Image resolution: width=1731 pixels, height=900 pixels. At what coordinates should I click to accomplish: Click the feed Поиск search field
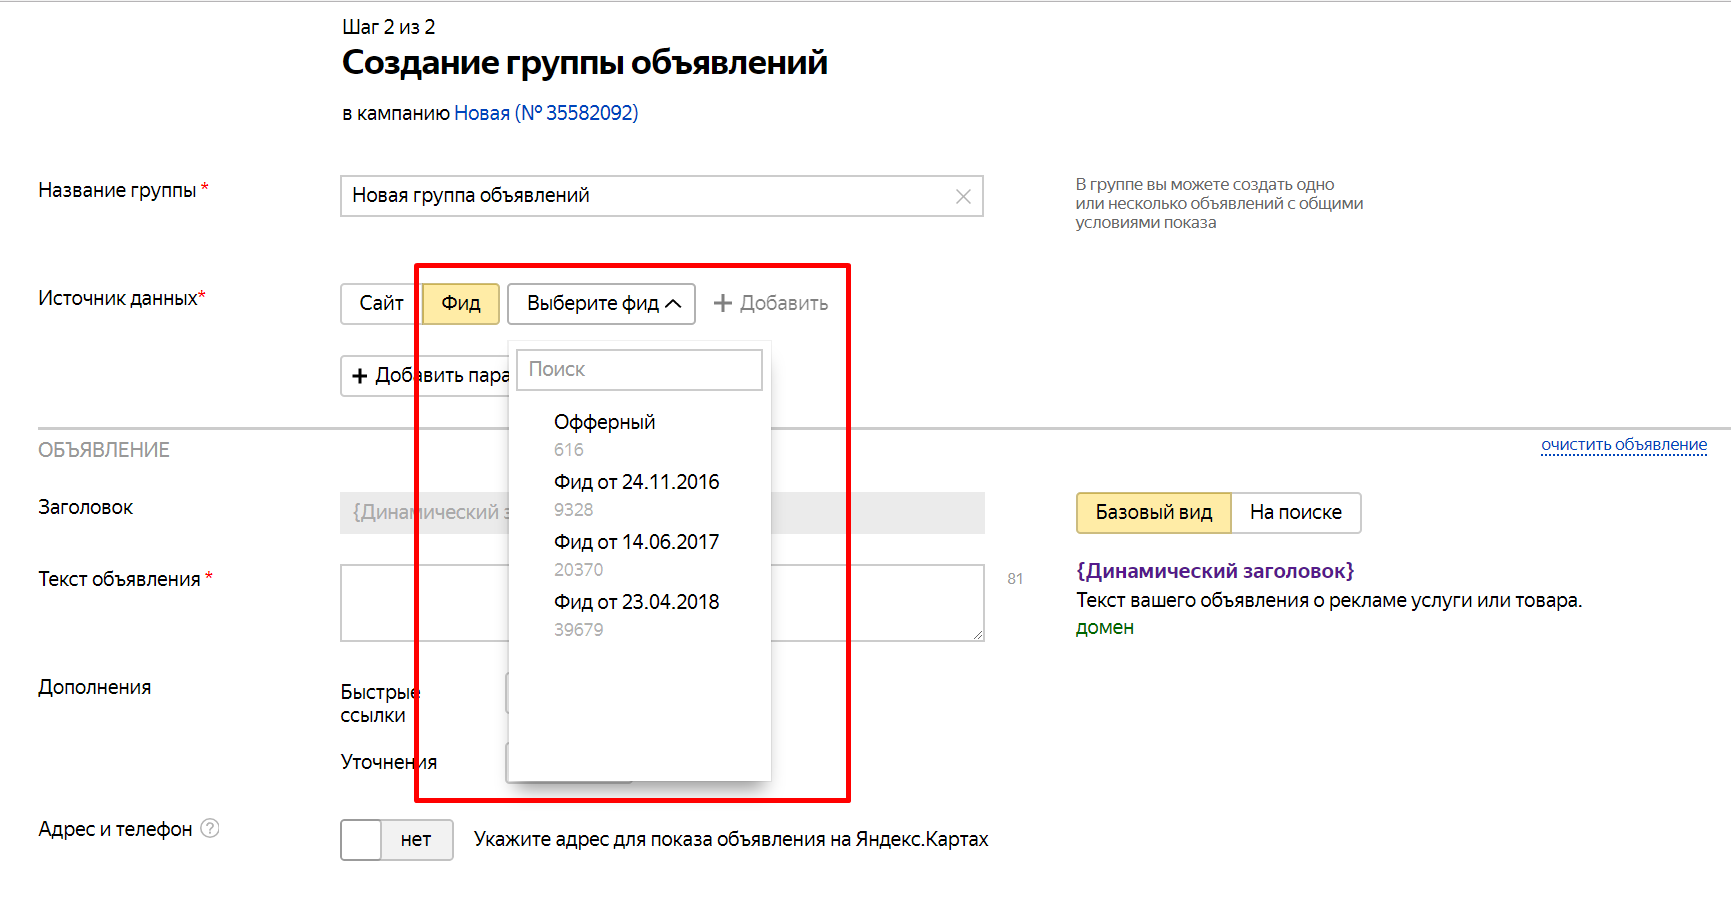[639, 369]
